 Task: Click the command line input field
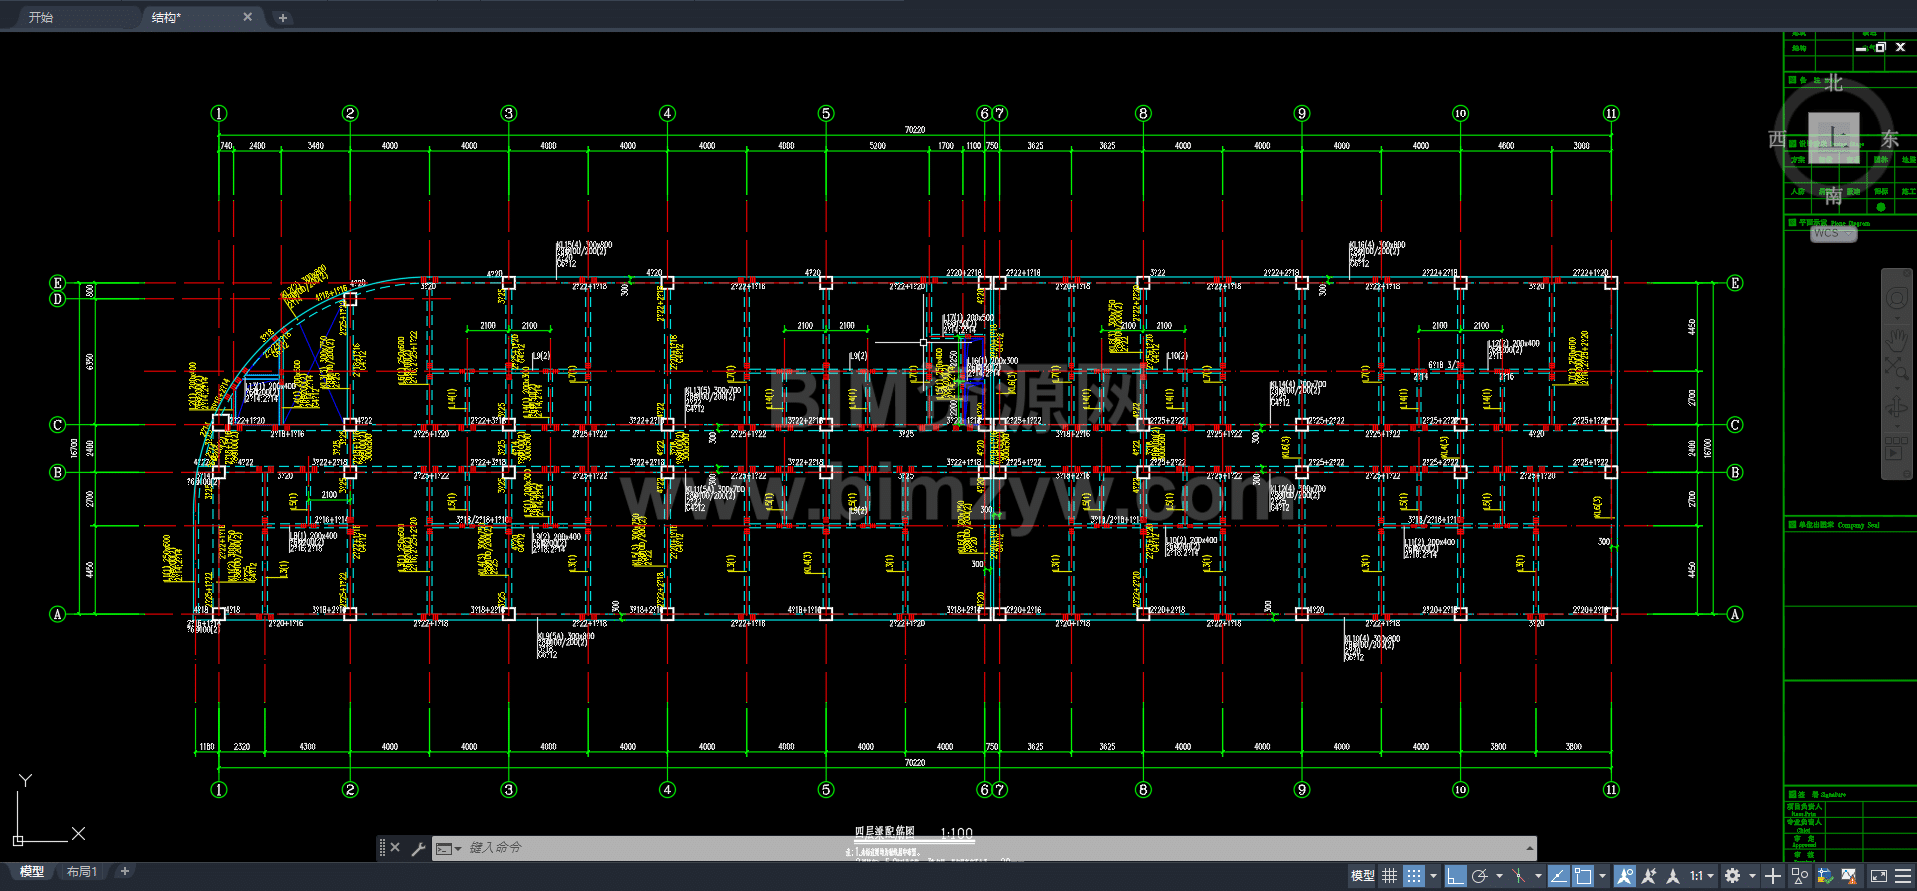(x=990, y=848)
